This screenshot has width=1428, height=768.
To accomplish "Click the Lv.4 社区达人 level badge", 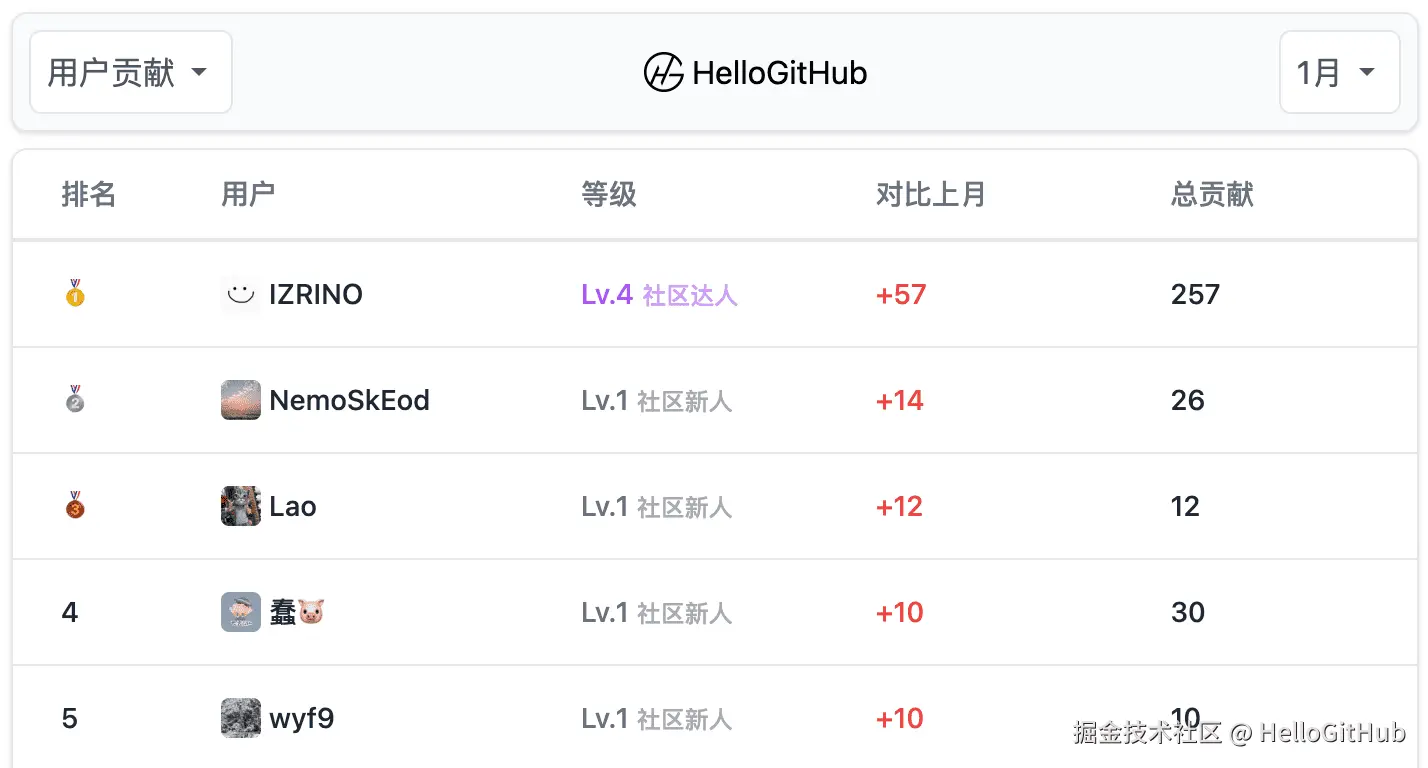I will click(x=659, y=294).
